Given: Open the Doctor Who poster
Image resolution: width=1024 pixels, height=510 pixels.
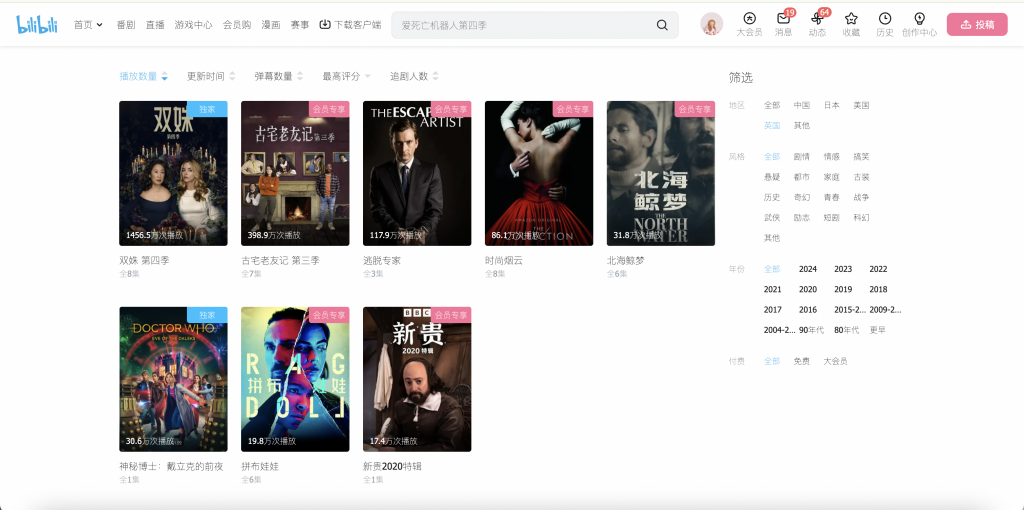Looking at the screenshot, I should point(173,379).
